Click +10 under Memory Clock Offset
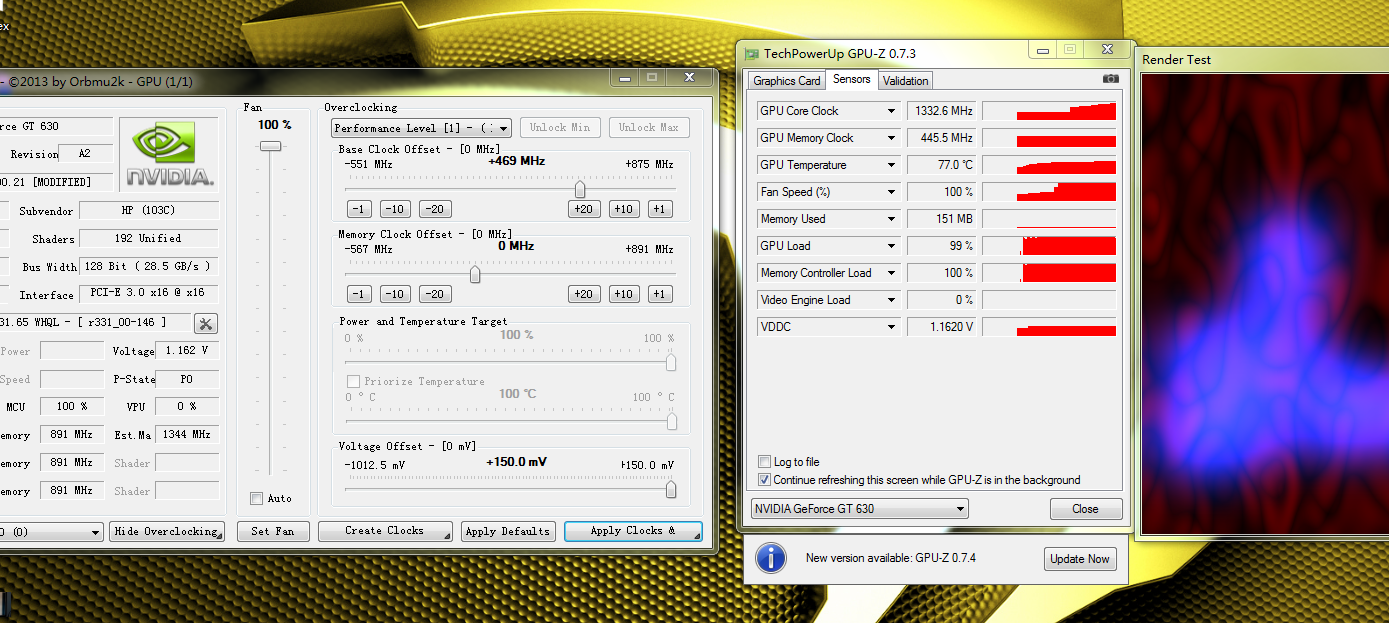The width and height of the screenshot is (1389, 623). pyautogui.click(x=624, y=294)
